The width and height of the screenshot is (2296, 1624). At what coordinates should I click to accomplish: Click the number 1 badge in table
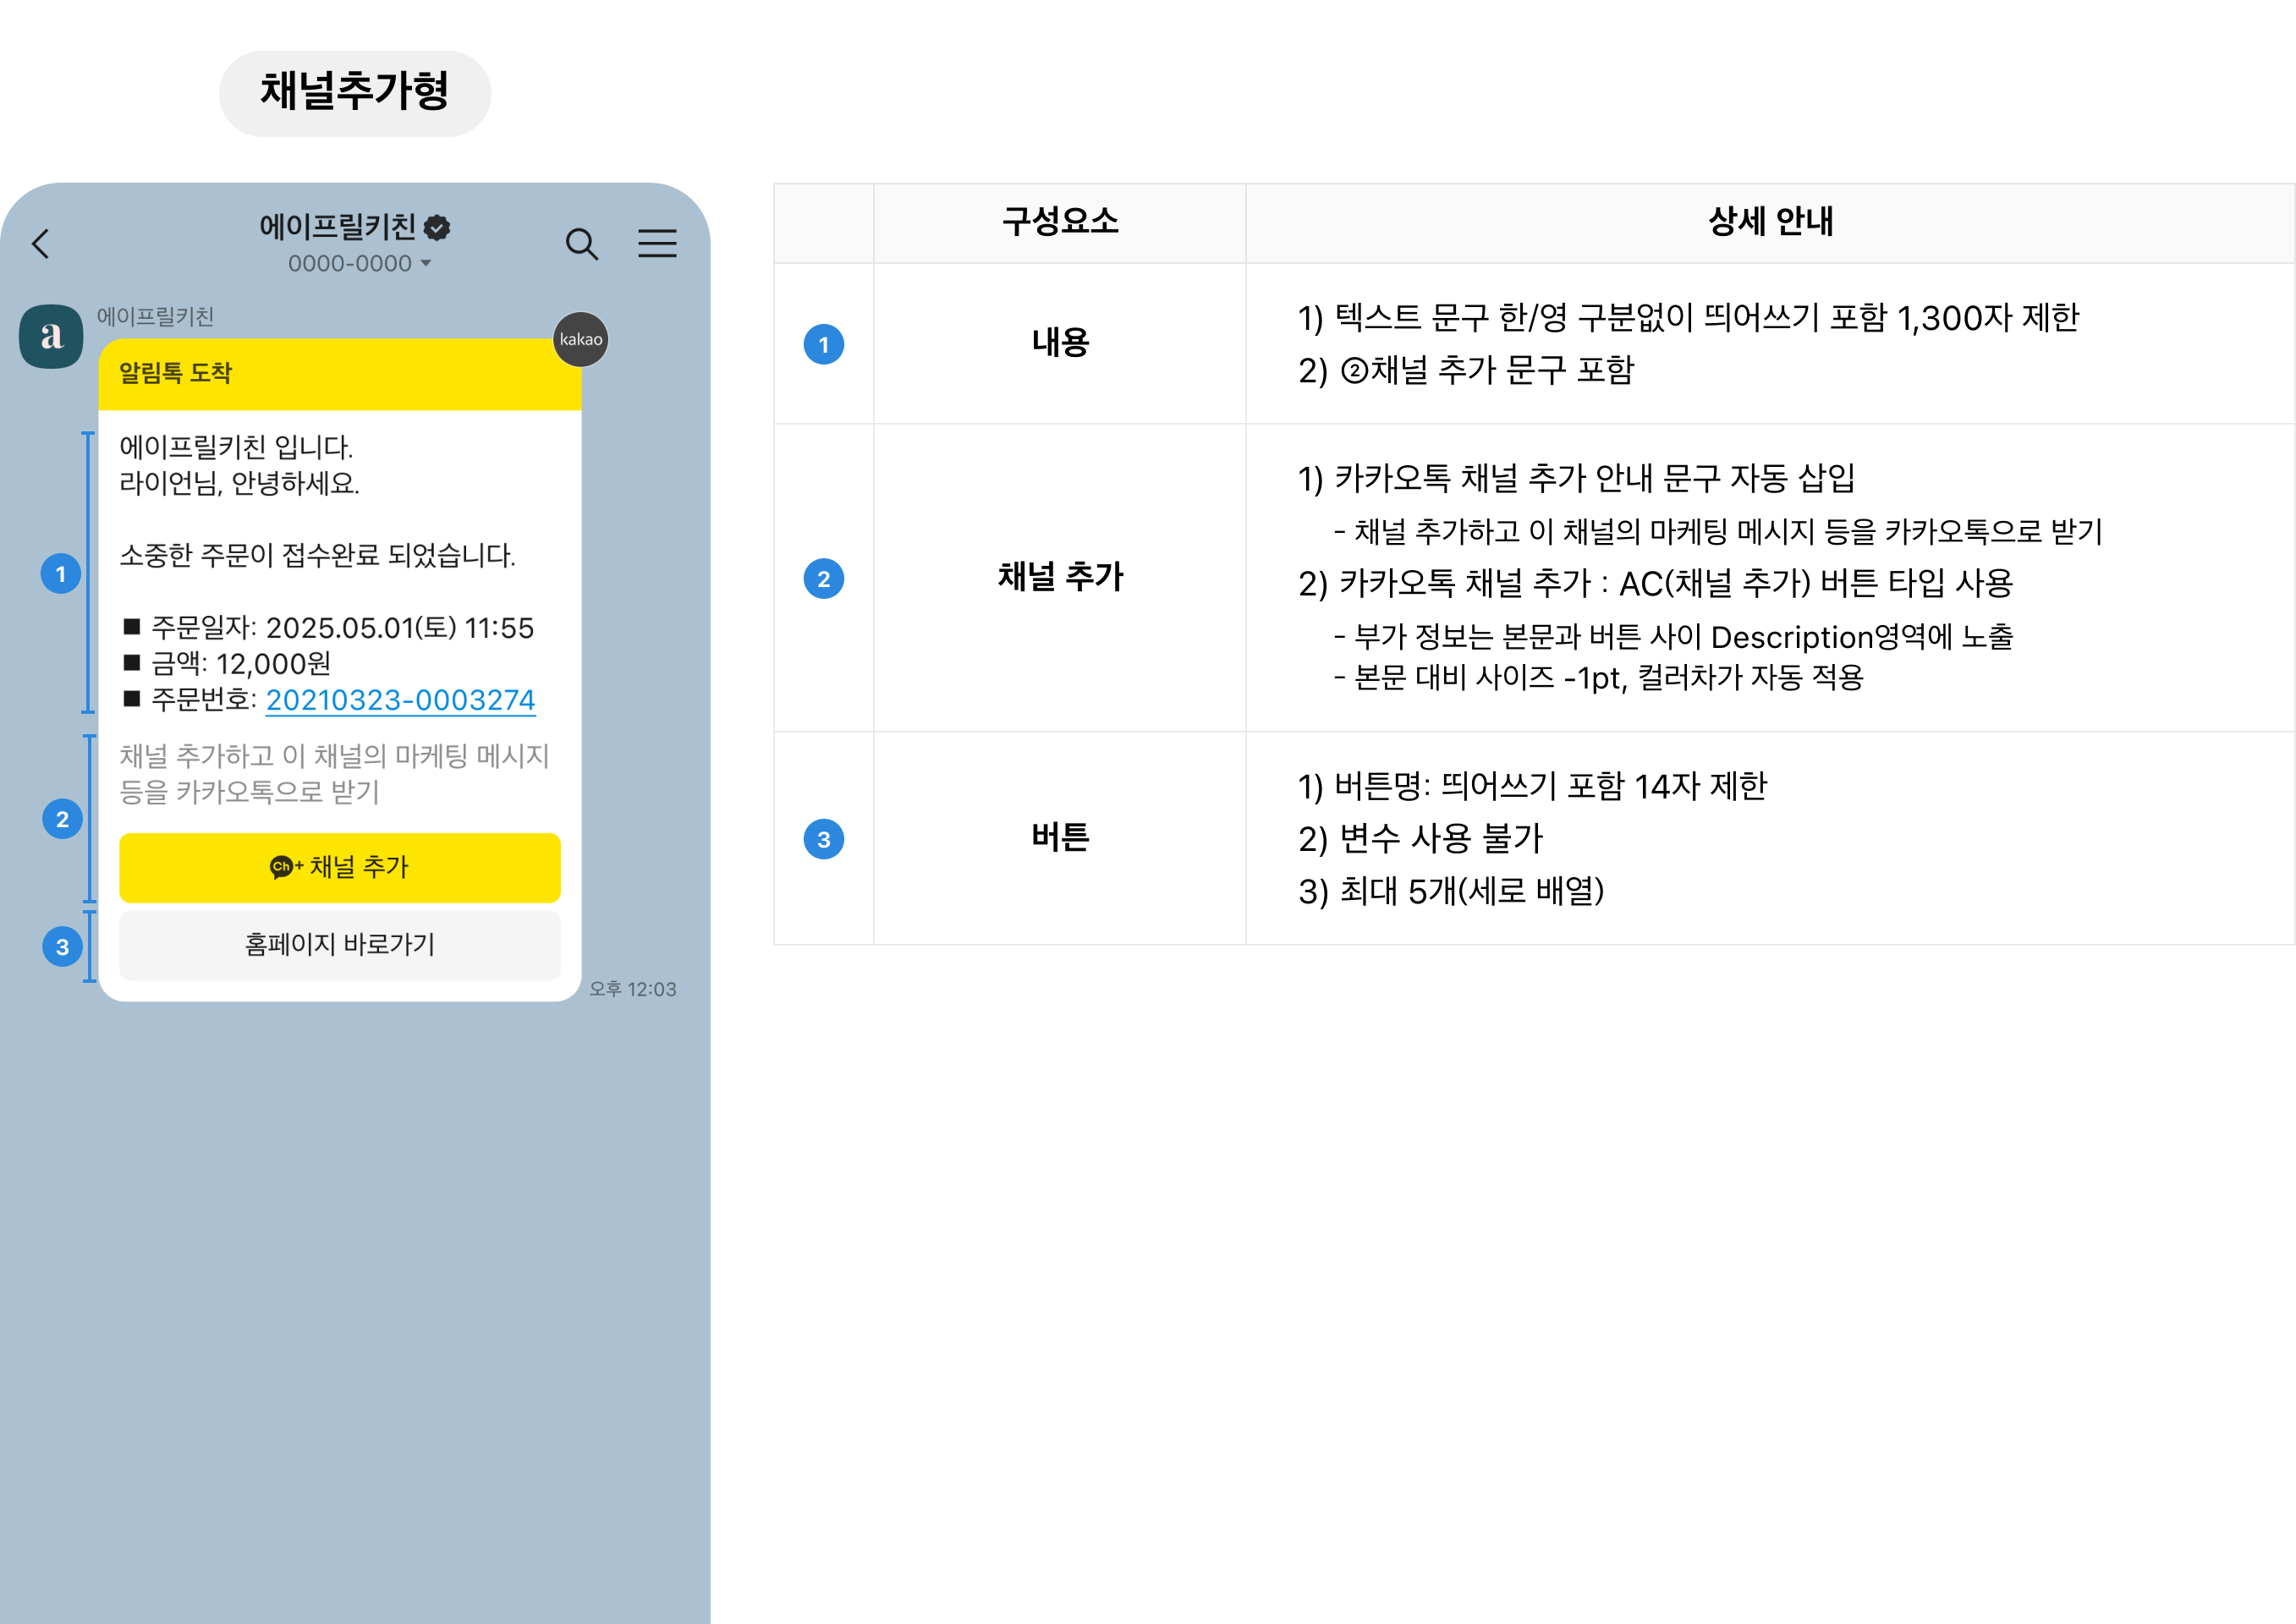(823, 344)
